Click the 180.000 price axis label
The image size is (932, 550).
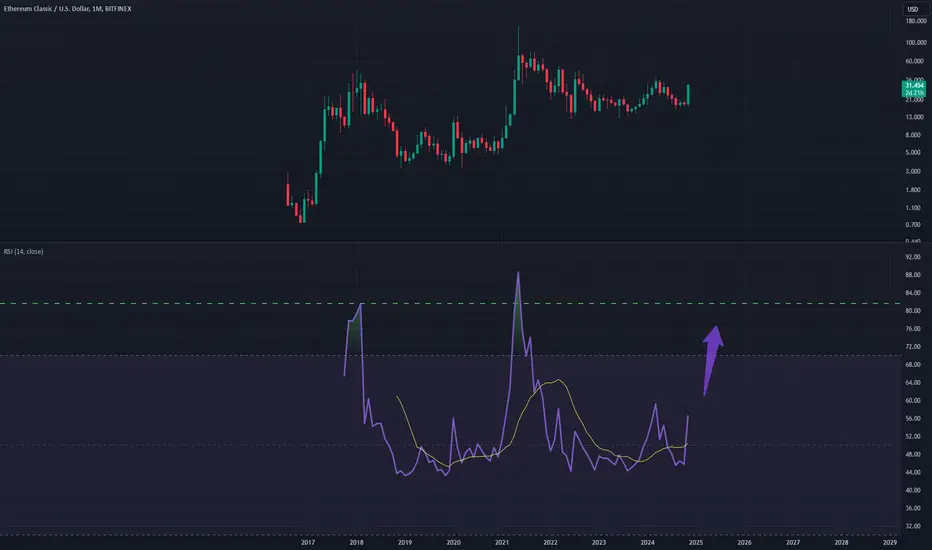click(915, 21)
